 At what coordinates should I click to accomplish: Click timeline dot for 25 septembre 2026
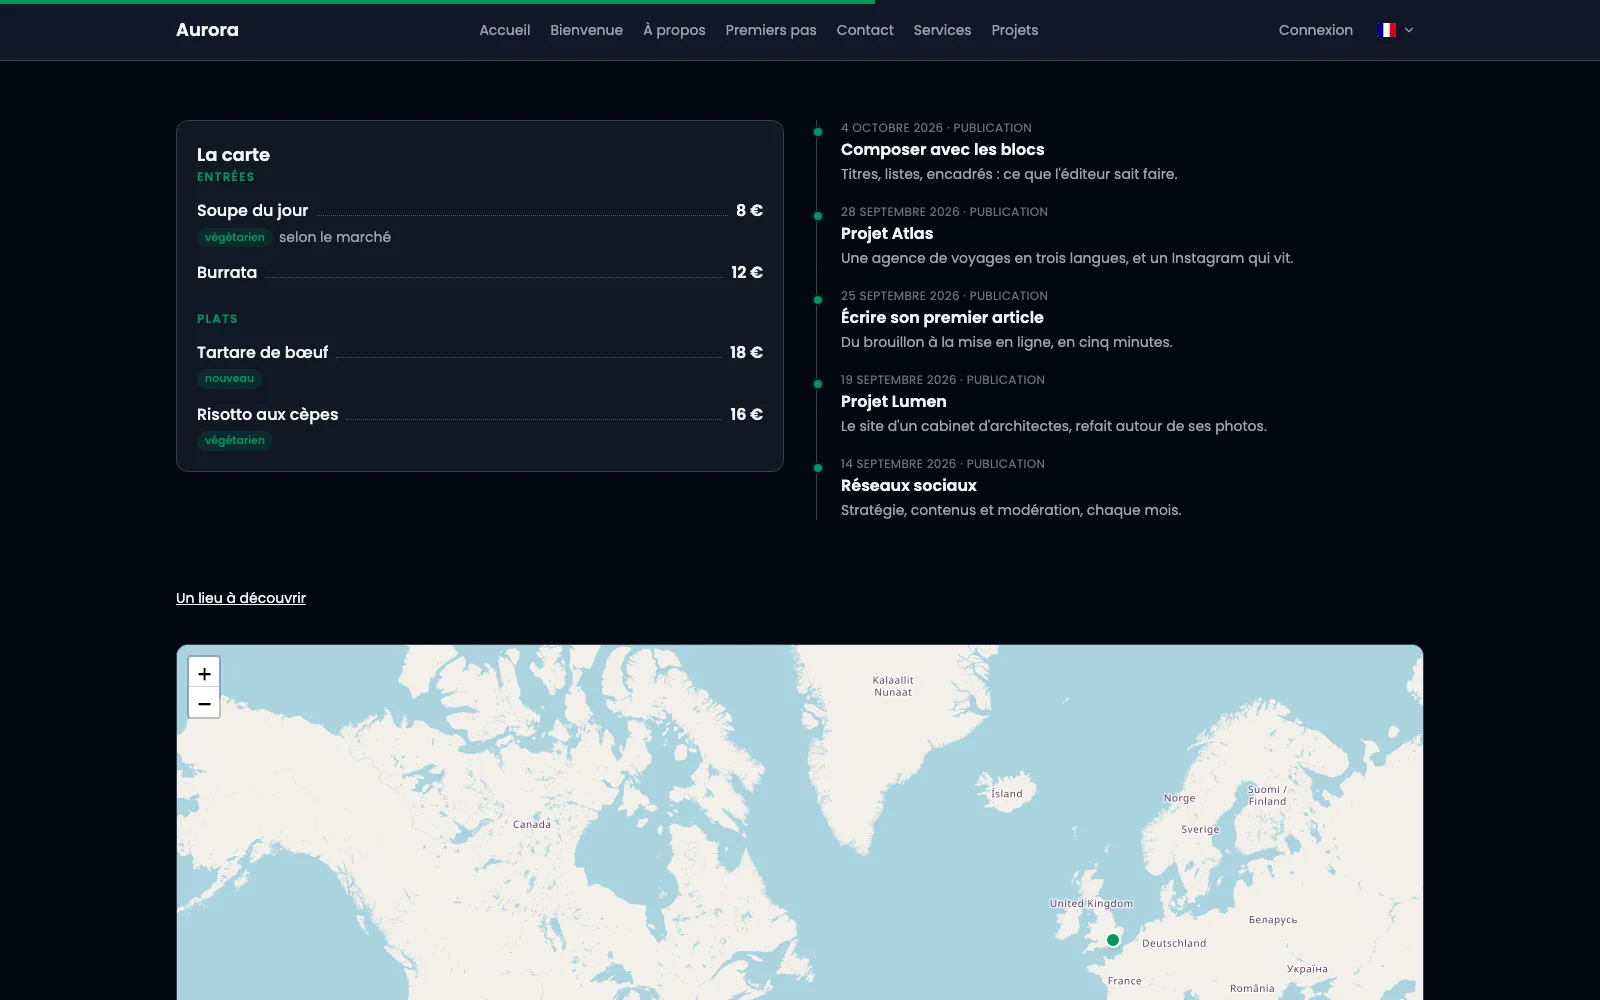[x=818, y=300]
